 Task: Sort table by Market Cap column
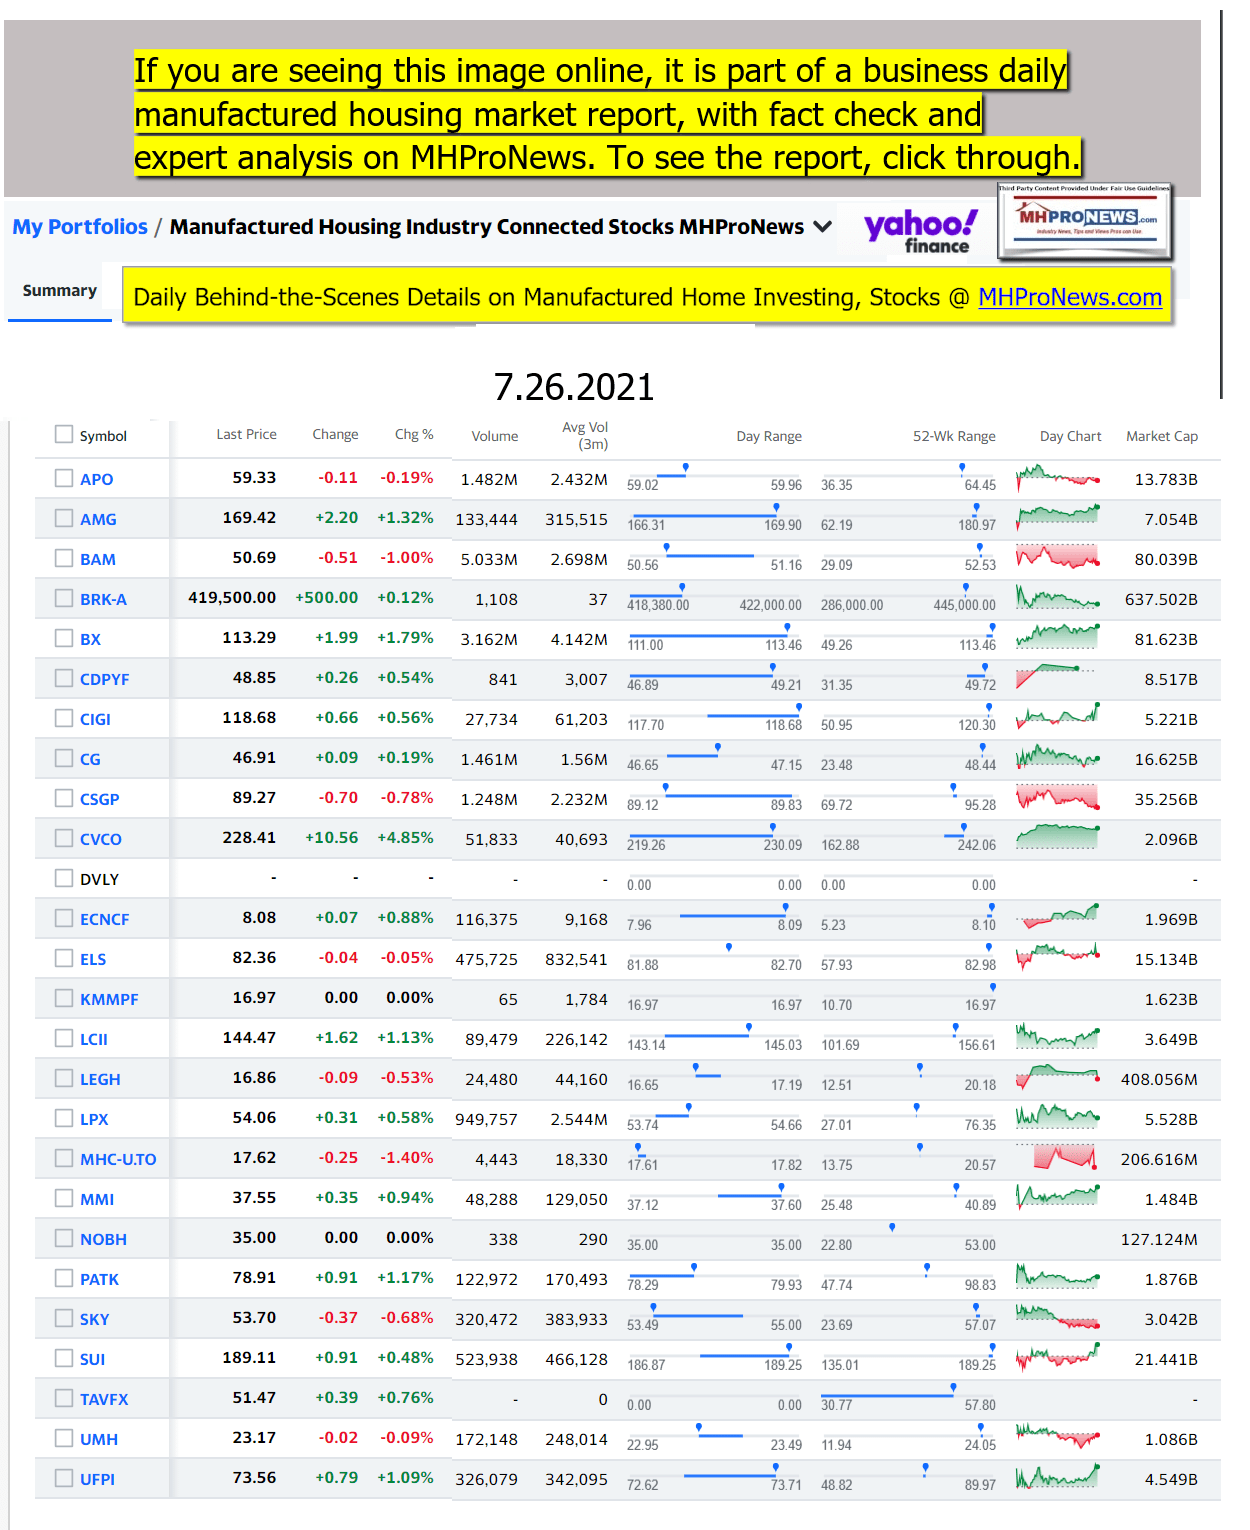tap(1161, 436)
